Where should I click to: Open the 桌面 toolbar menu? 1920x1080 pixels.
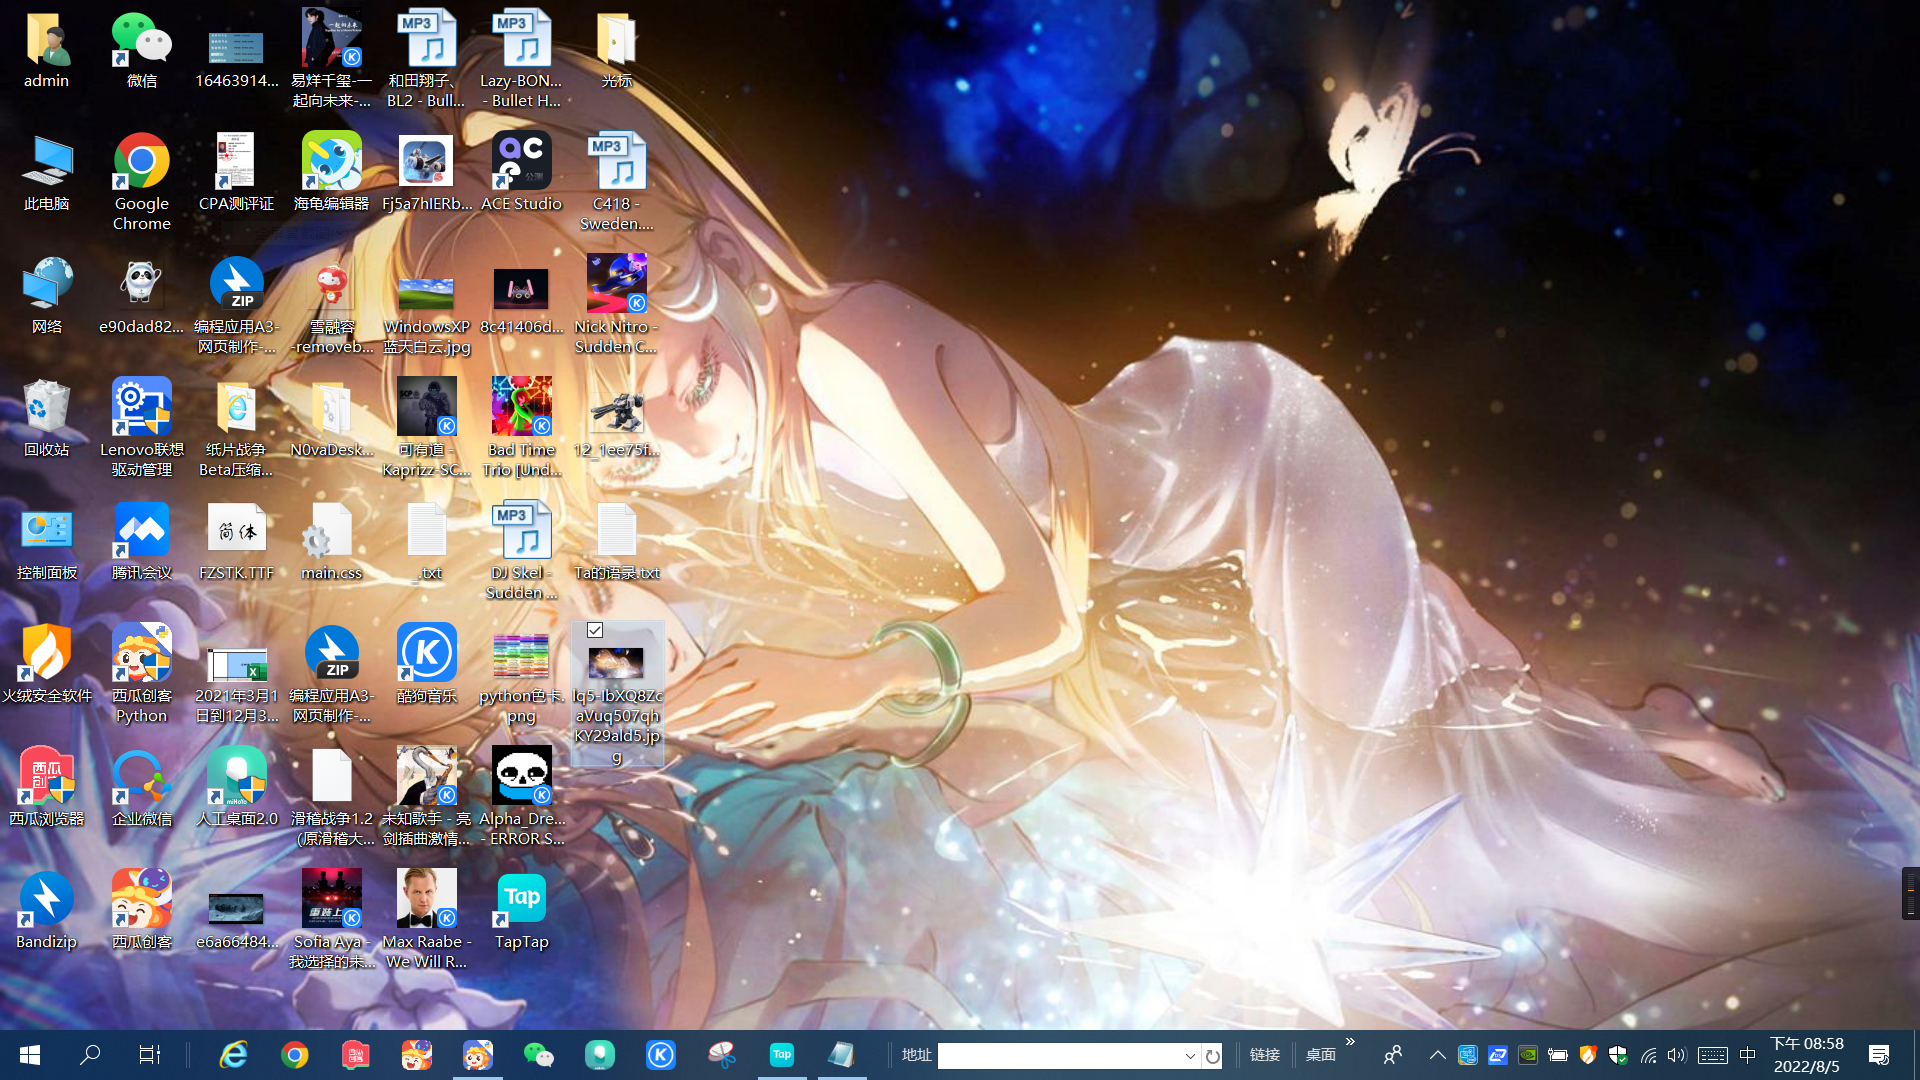(x=1320, y=1055)
